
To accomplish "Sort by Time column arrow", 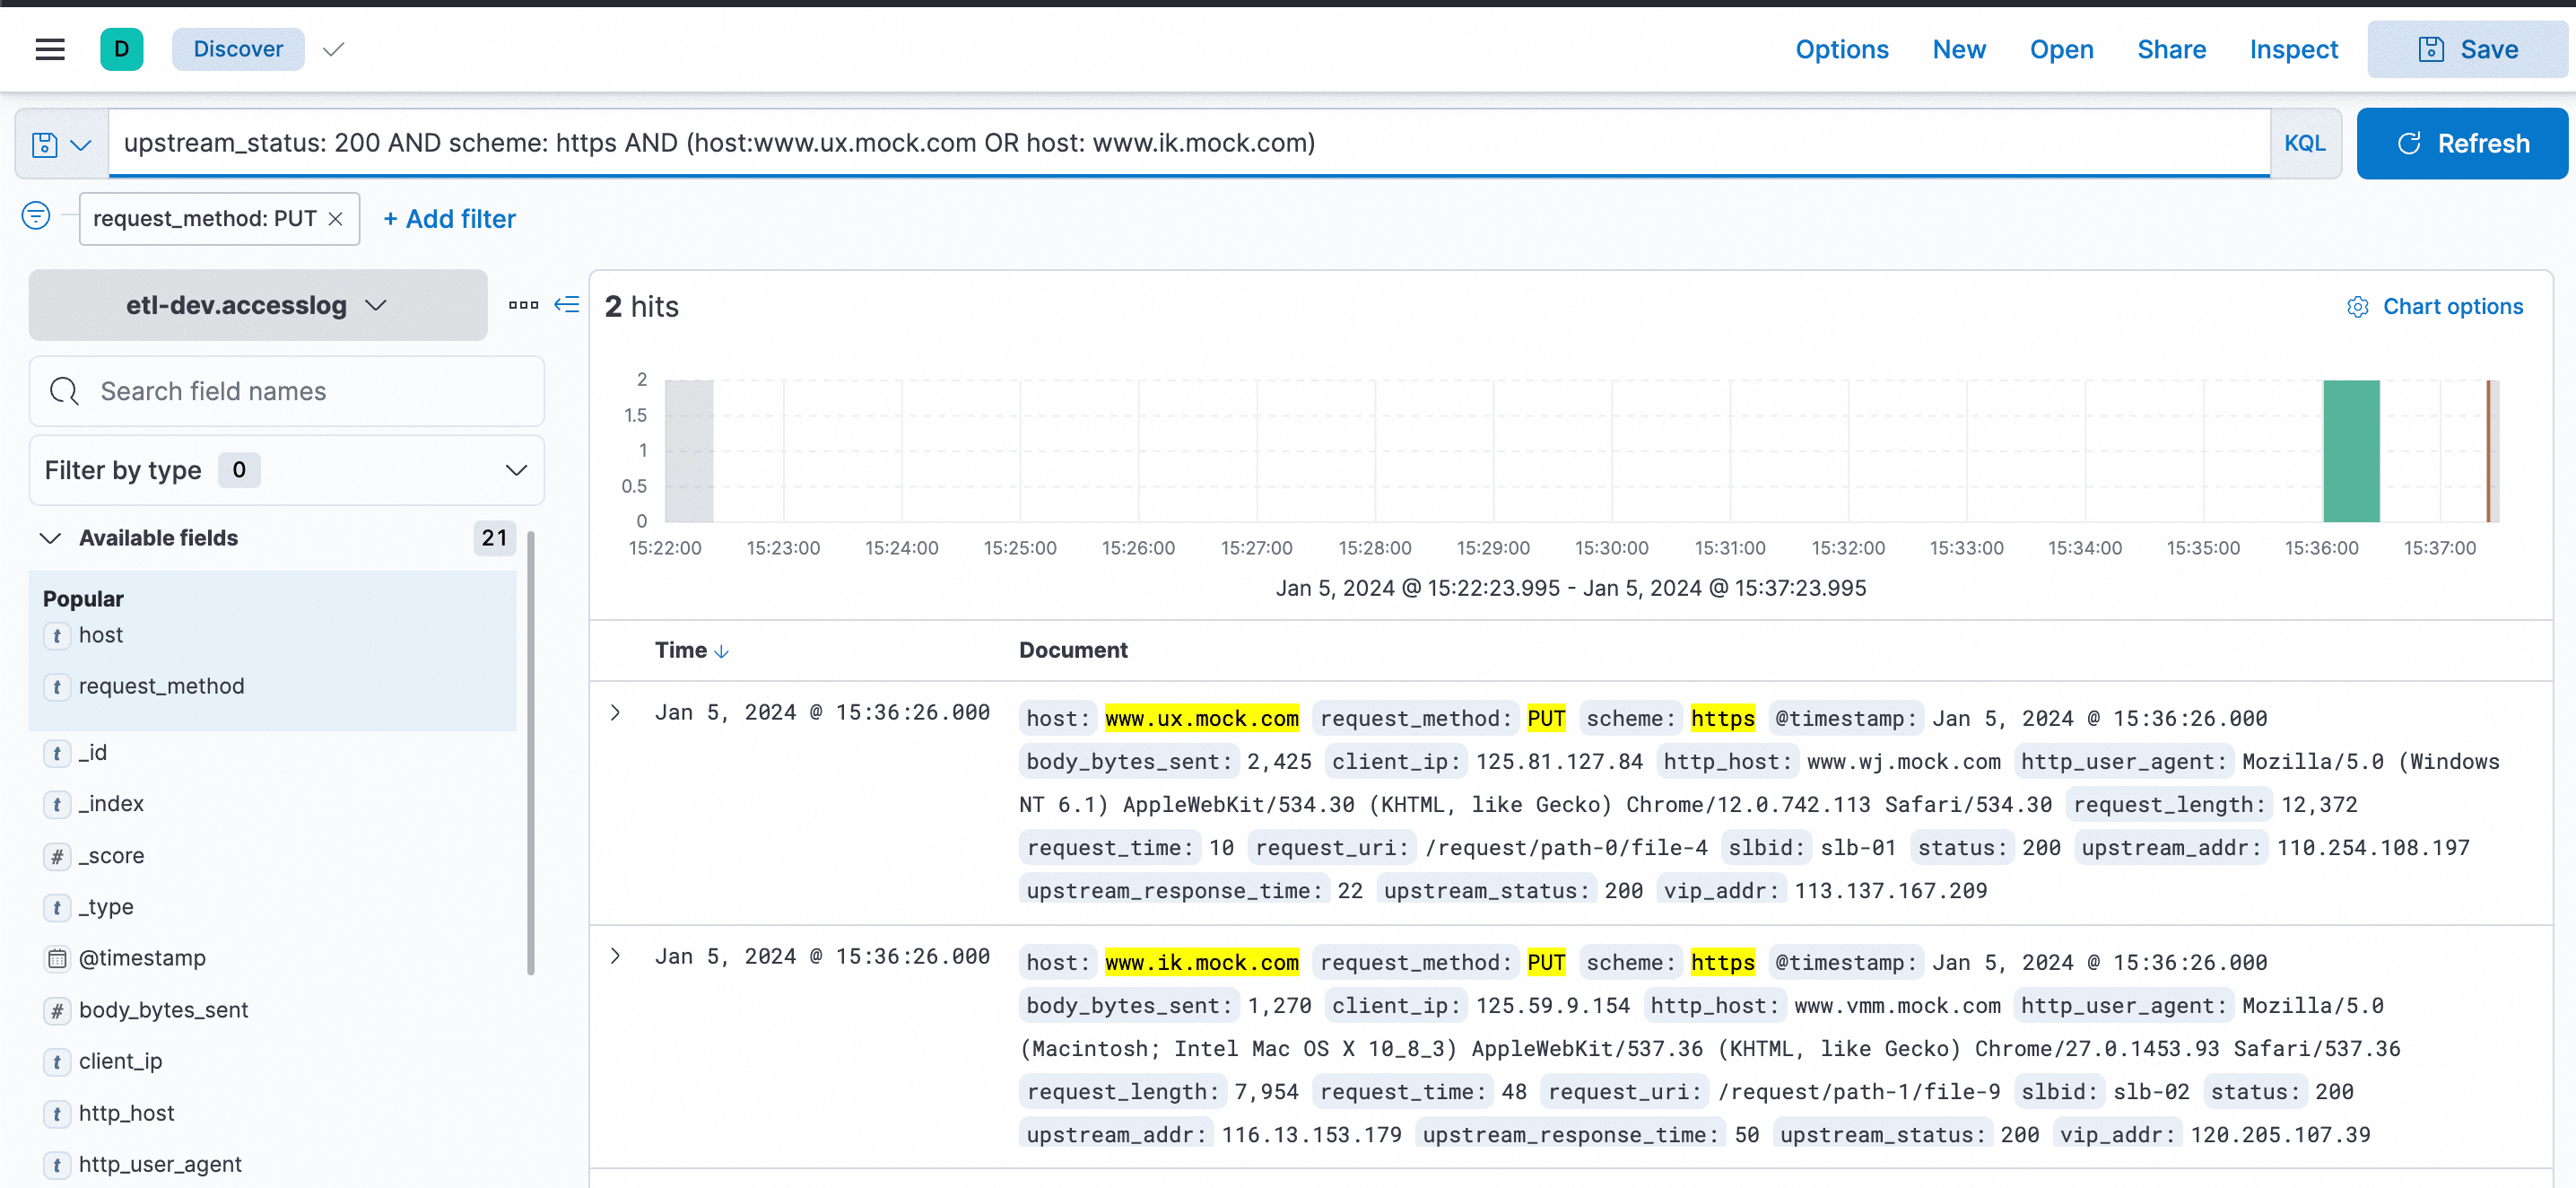I will [722, 652].
